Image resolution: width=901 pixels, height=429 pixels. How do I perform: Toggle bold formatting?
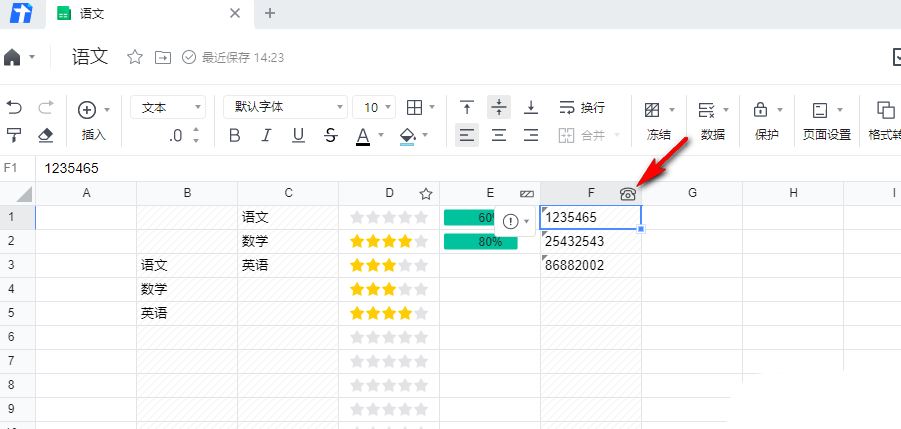[x=234, y=136]
